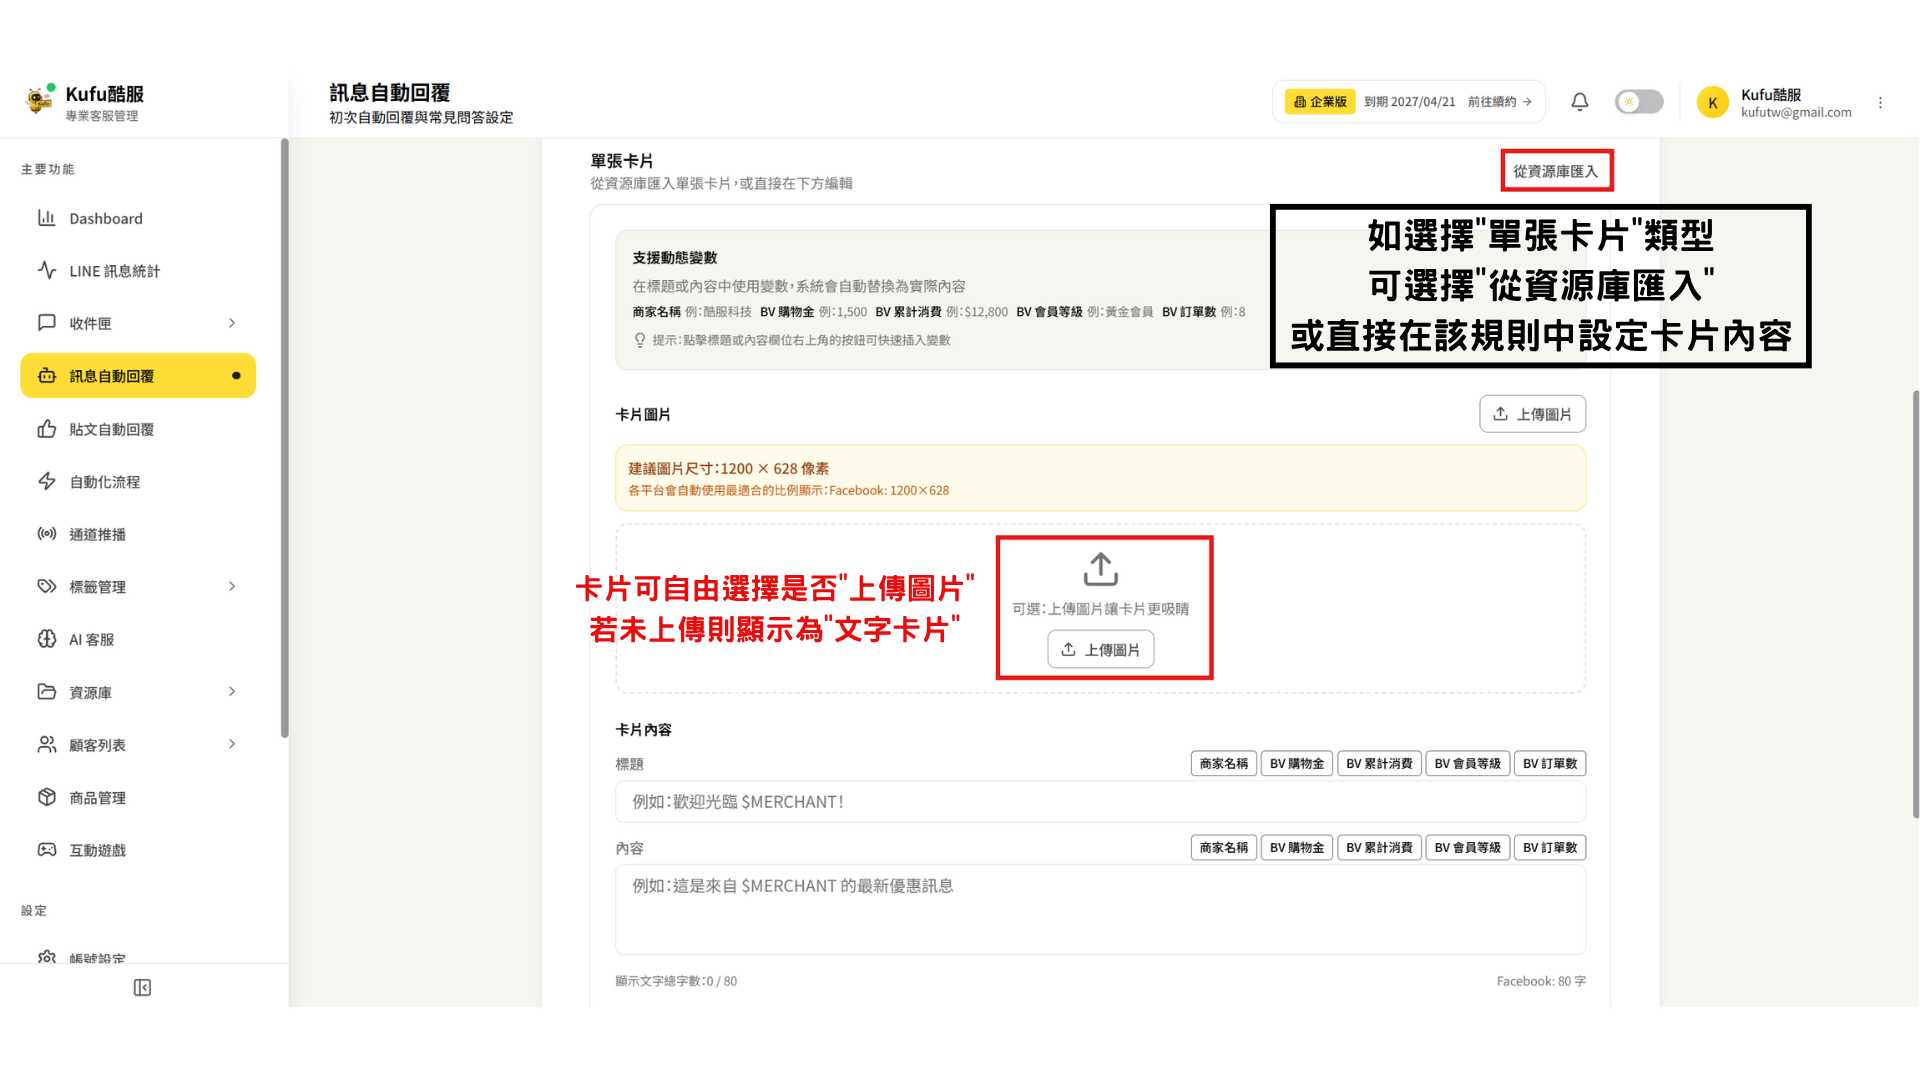The height and width of the screenshot is (1080, 1920).
Task: Click the lightbulb hint icon
Action: (x=640, y=340)
